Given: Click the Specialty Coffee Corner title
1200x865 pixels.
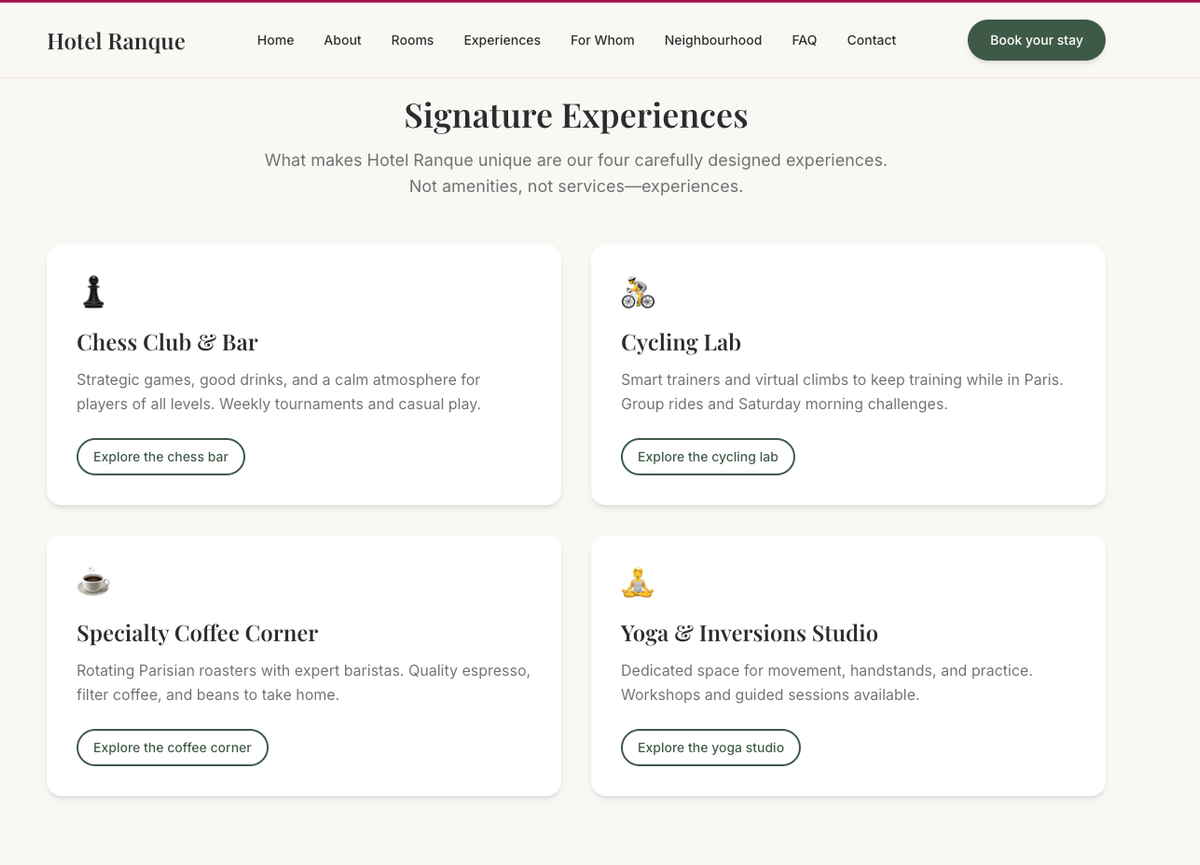Looking at the screenshot, I should click(197, 633).
